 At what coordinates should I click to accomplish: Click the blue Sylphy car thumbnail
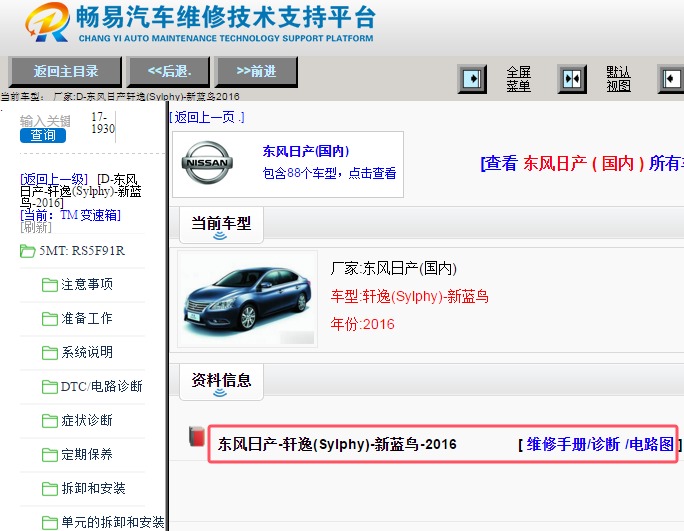pyautogui.click(x=247, y=299)
